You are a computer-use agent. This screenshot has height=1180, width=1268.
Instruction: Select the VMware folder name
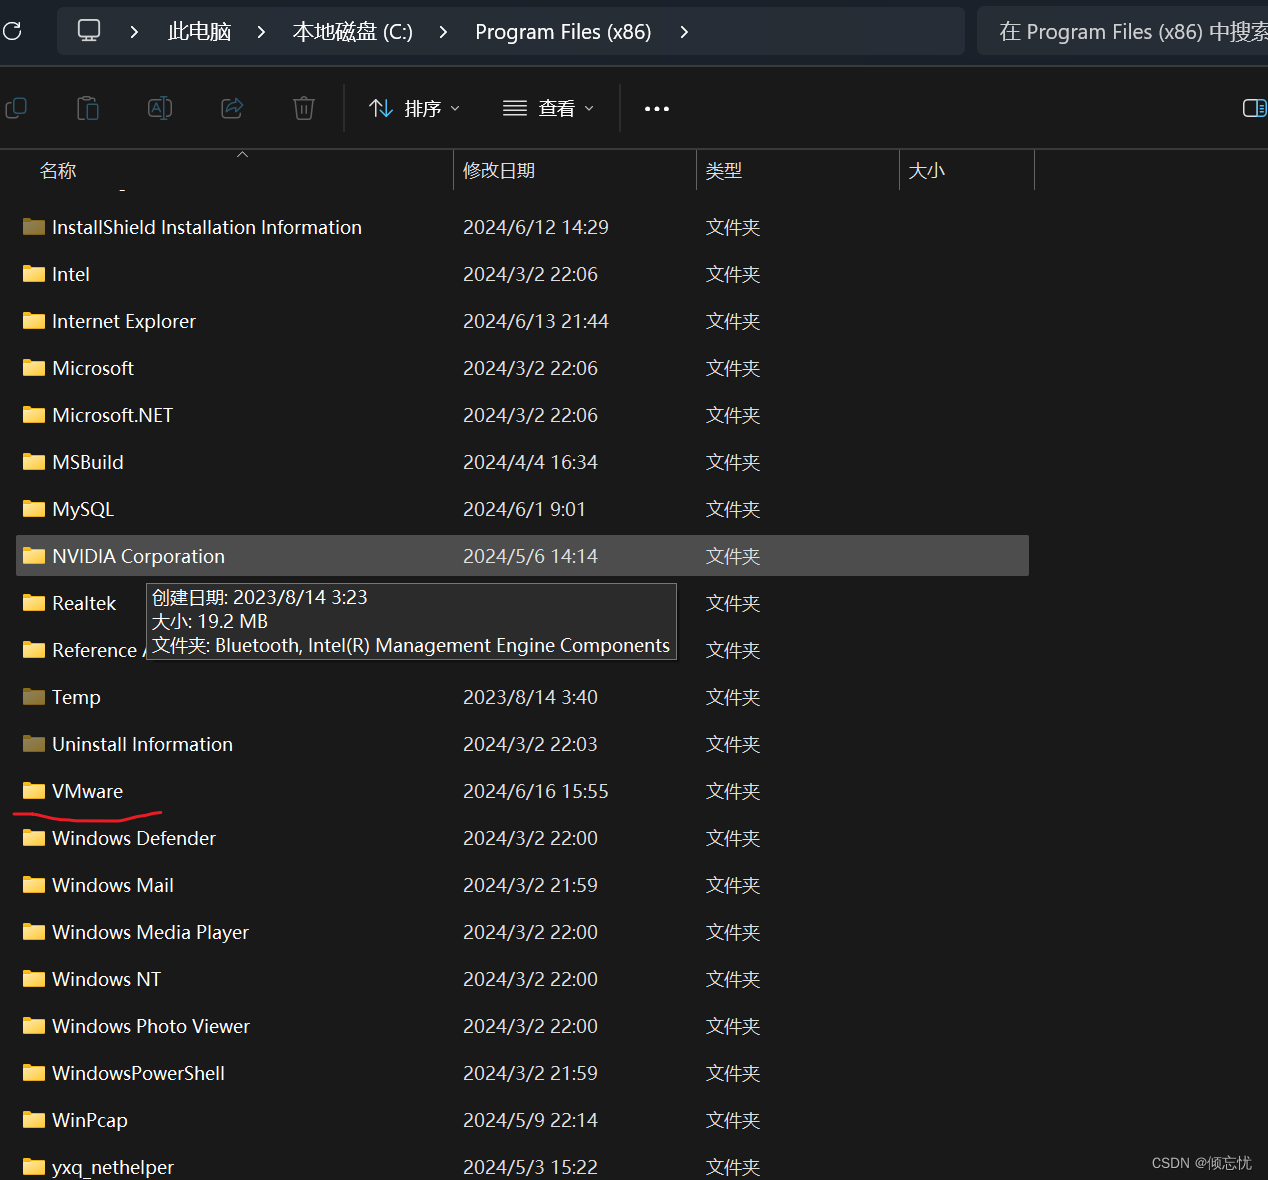(88, 791)
